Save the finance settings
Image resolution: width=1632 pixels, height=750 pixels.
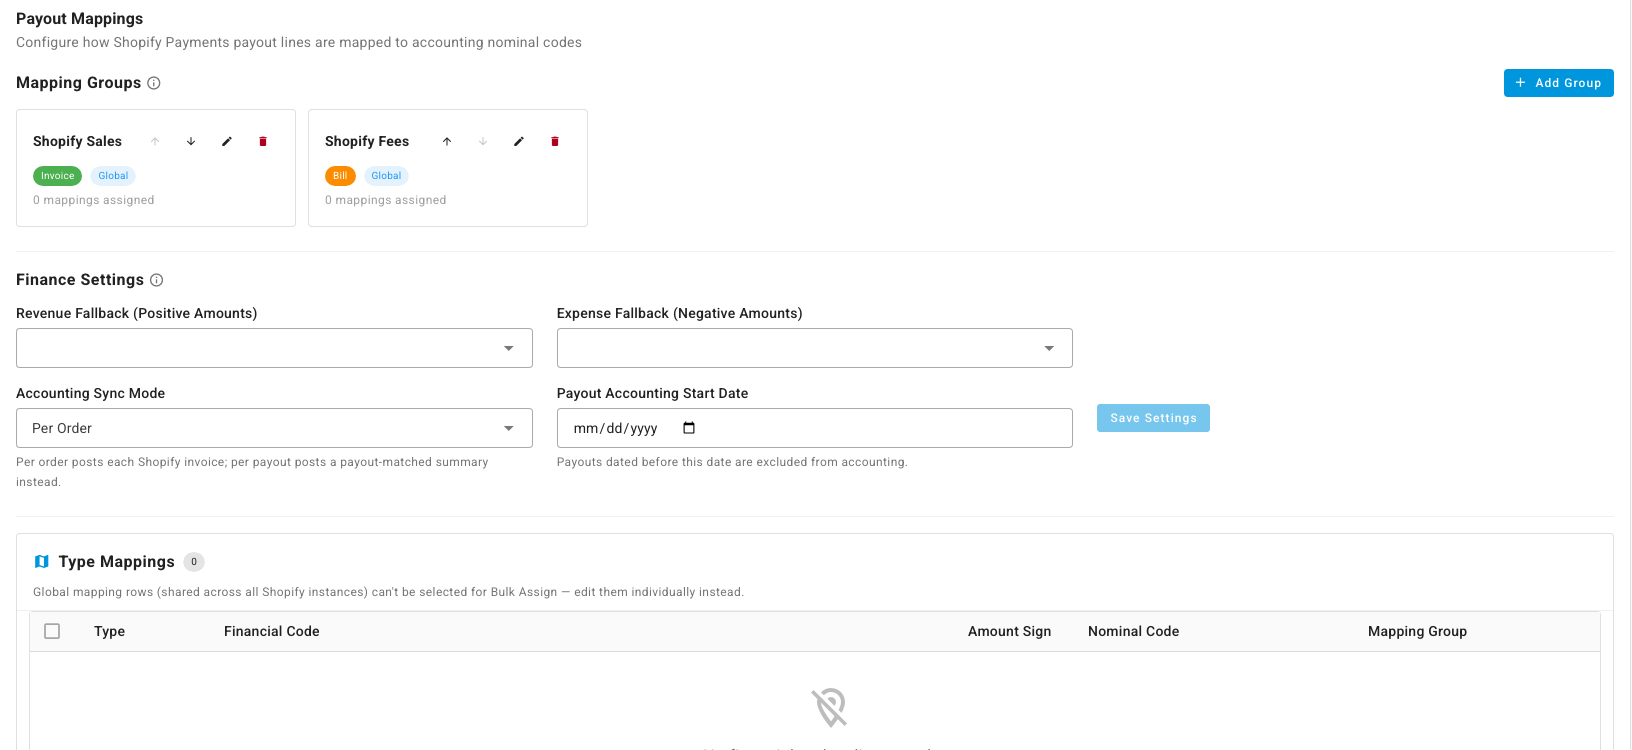(x=1153, y=418)
